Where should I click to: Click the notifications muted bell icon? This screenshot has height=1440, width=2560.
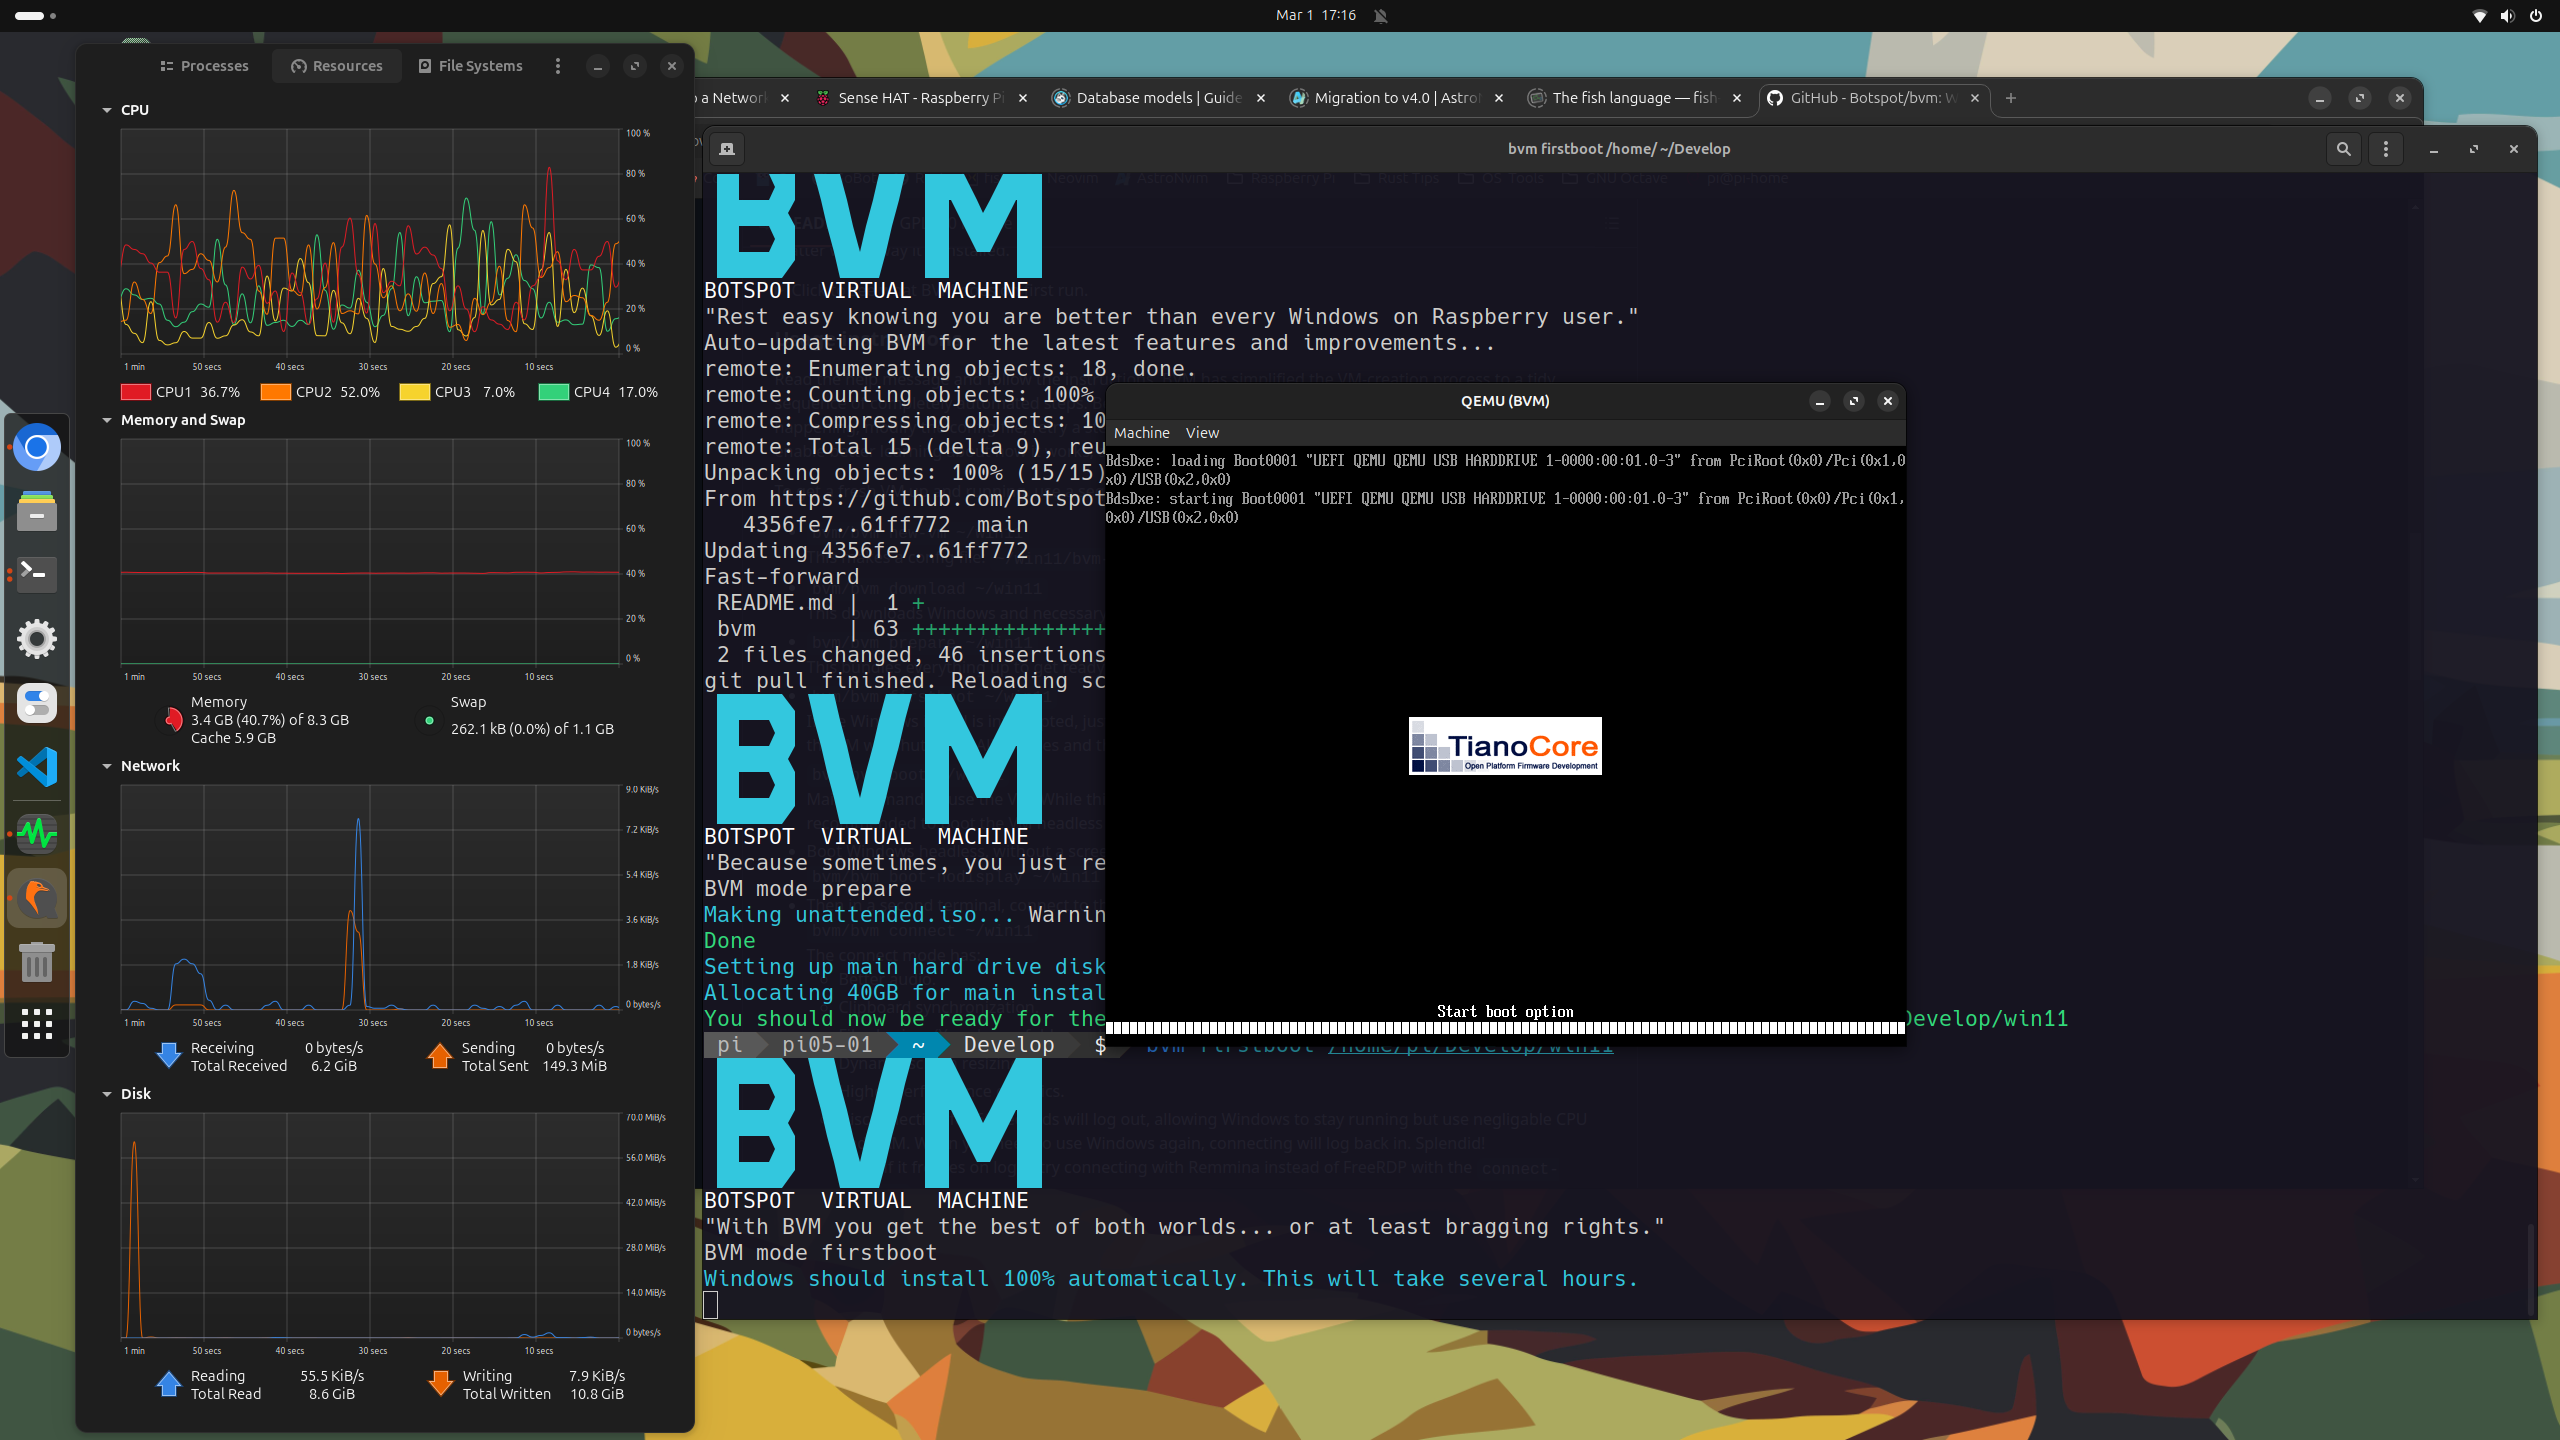click(1380, 15)
